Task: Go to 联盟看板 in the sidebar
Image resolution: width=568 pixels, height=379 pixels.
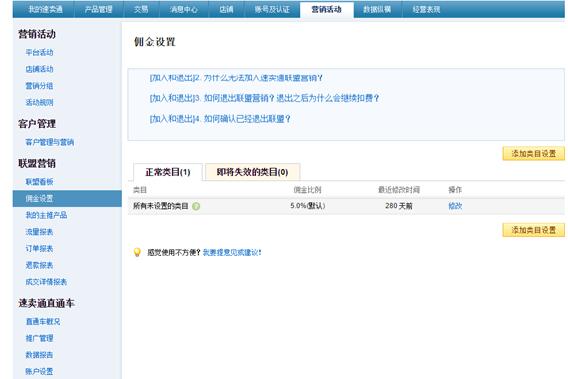Action: pyautogui.click(x=39, y=182)
